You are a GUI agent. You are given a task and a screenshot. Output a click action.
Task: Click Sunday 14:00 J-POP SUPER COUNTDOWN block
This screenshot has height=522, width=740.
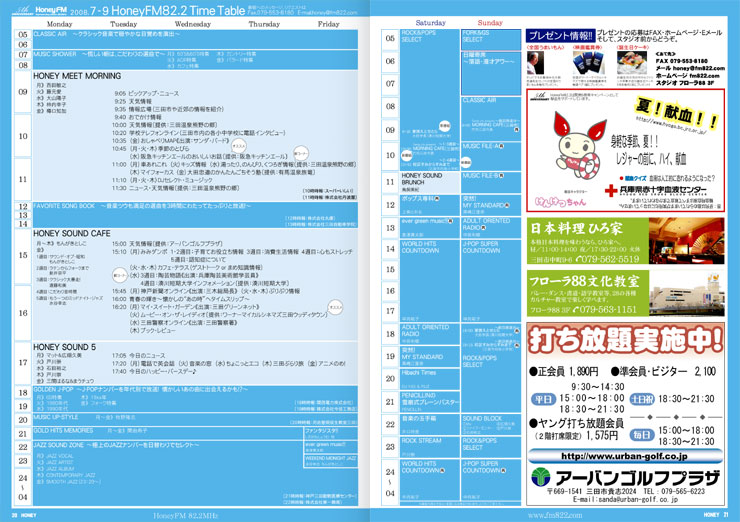pyautogui.click(x=491, y=281)
